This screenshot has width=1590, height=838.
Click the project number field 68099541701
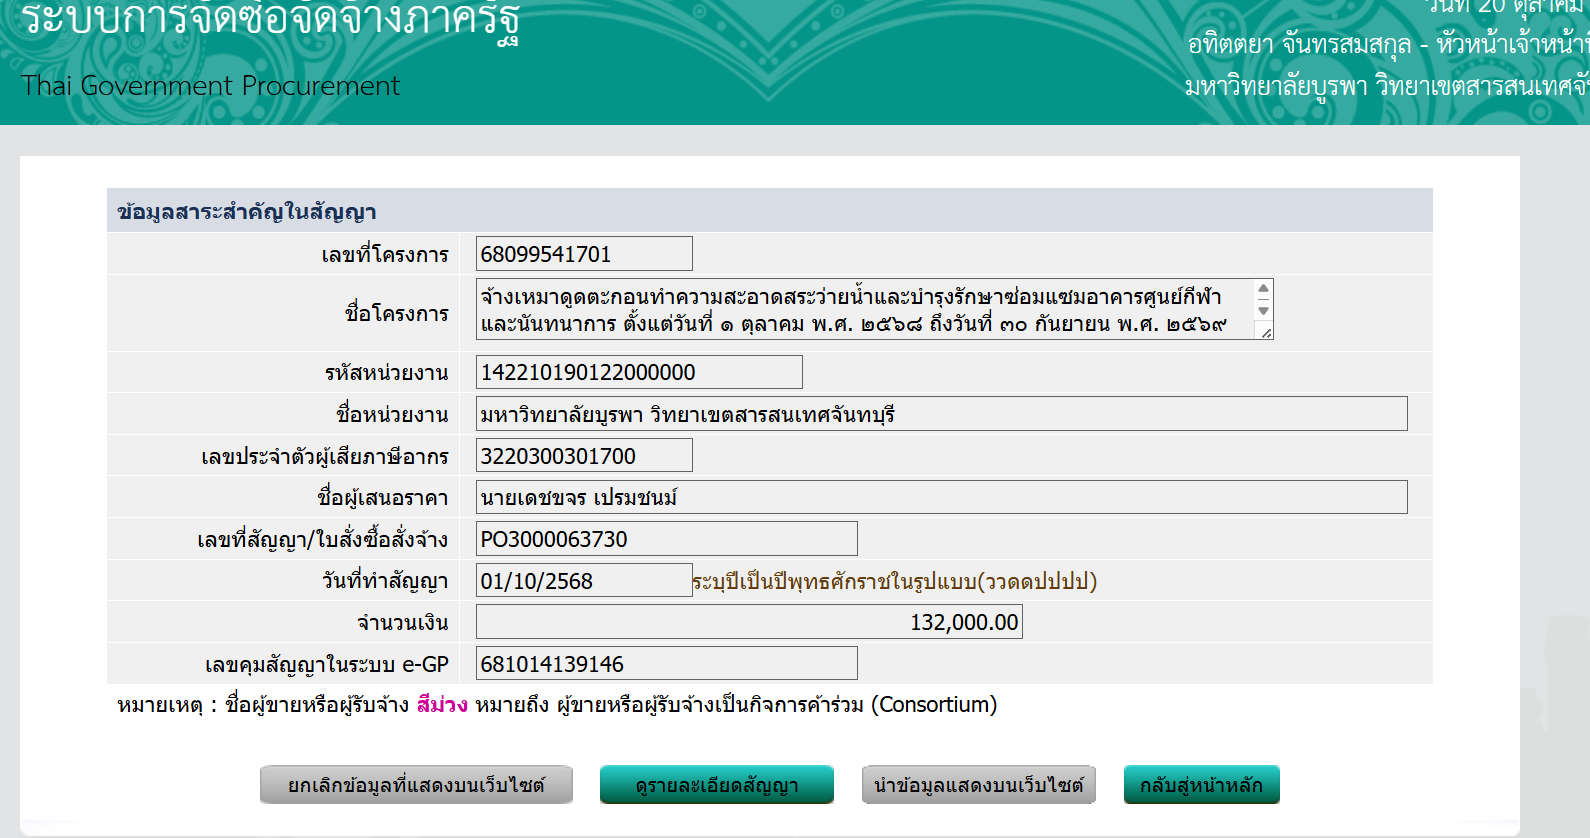tap(584, 254)
